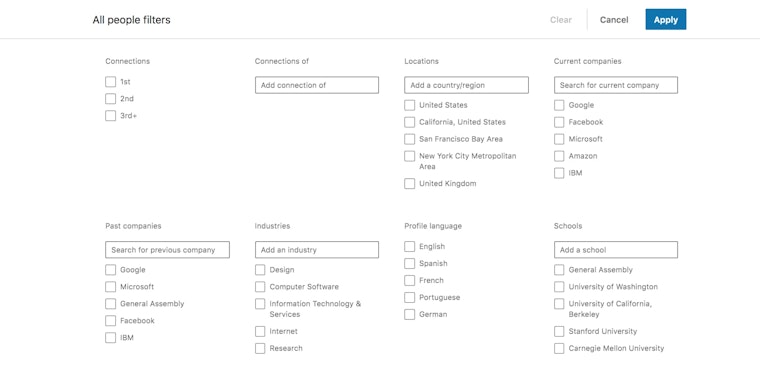
Task: Select United States location checkbox
Action: point(410,105)
